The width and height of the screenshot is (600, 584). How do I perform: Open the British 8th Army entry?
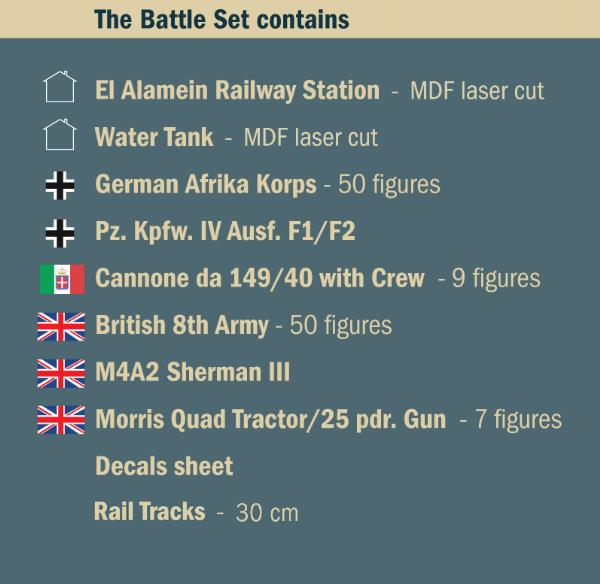(181, 325)
